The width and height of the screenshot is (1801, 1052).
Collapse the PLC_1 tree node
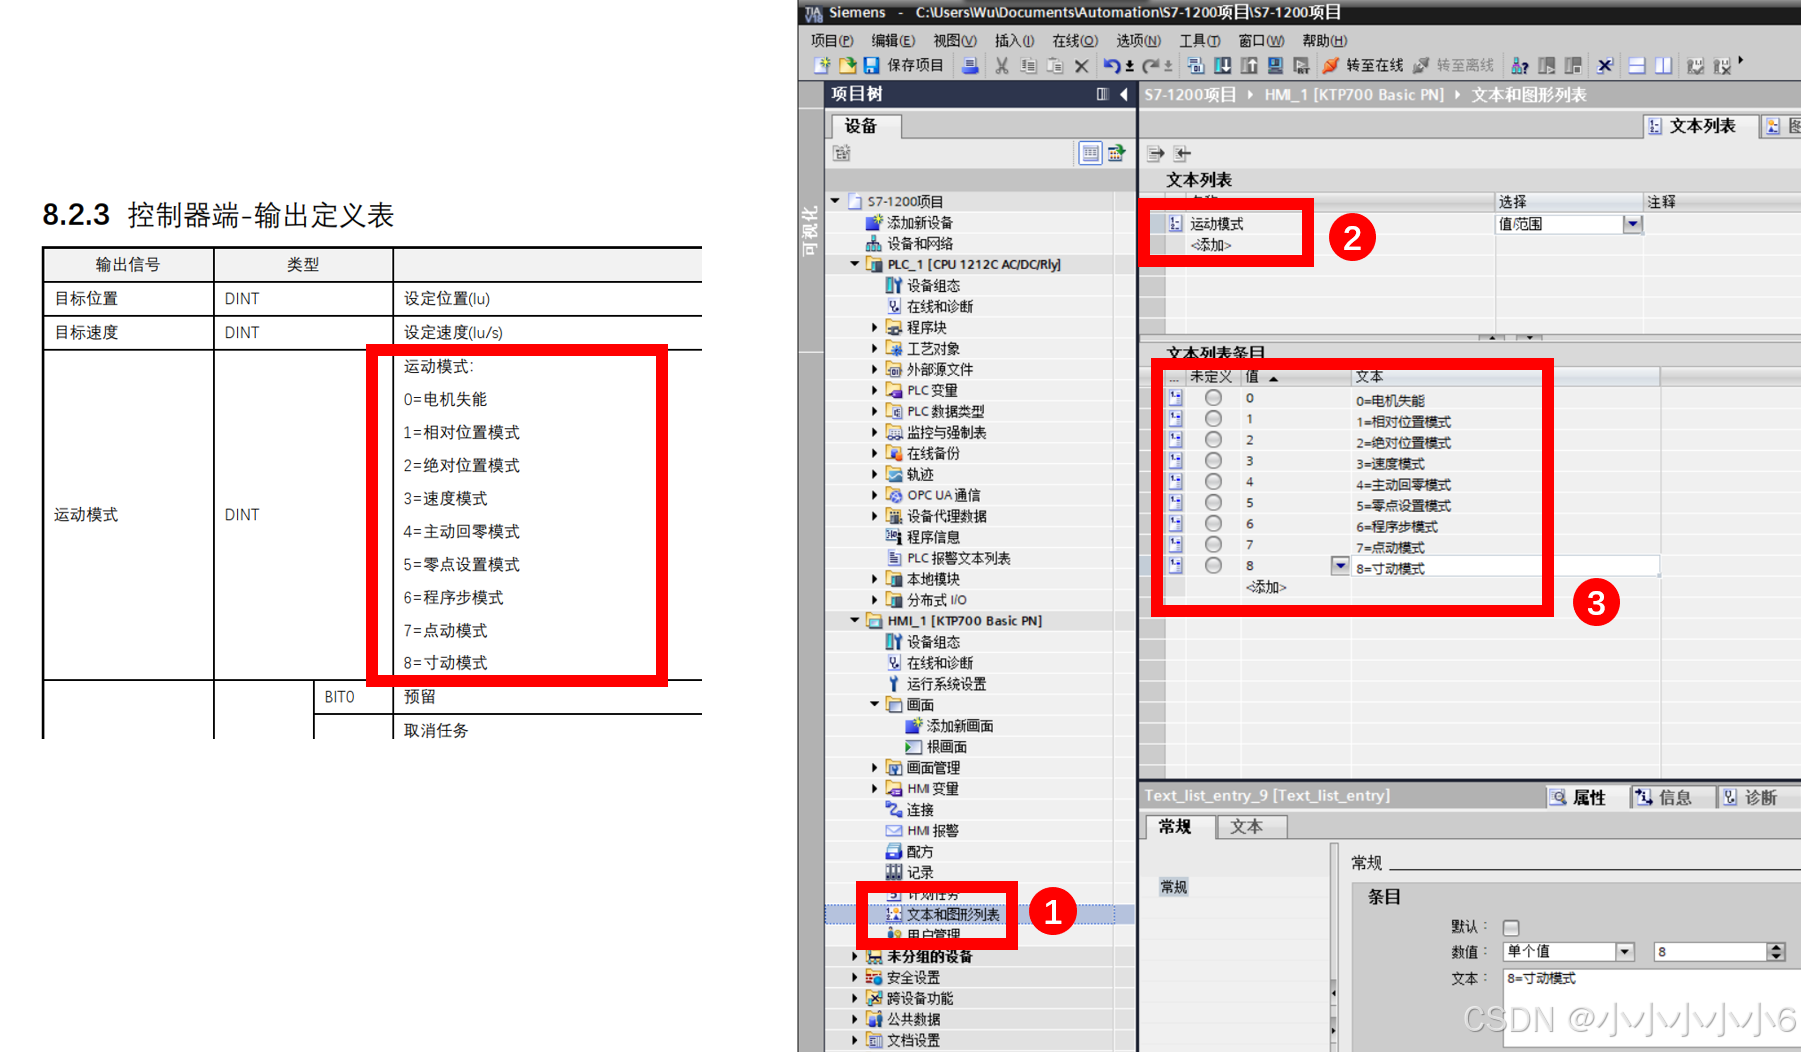pos(854,264)
